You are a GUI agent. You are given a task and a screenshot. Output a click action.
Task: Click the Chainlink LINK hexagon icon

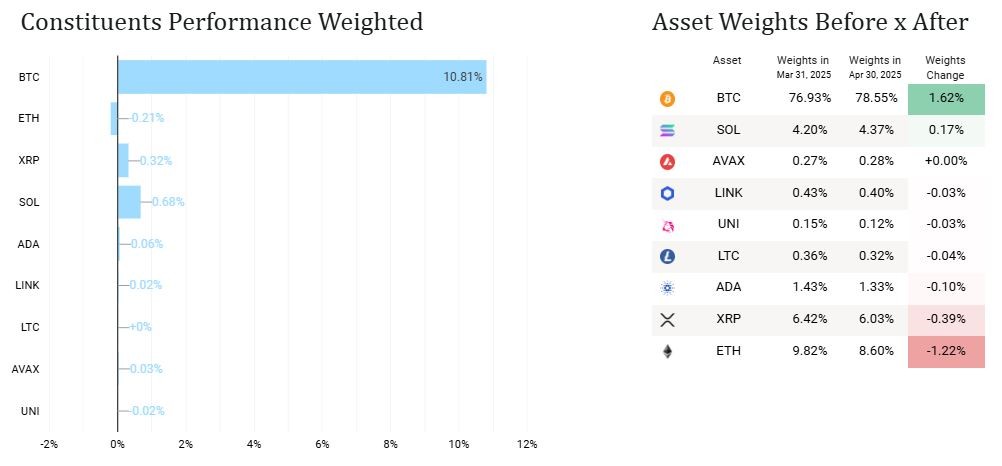point(667,193)
